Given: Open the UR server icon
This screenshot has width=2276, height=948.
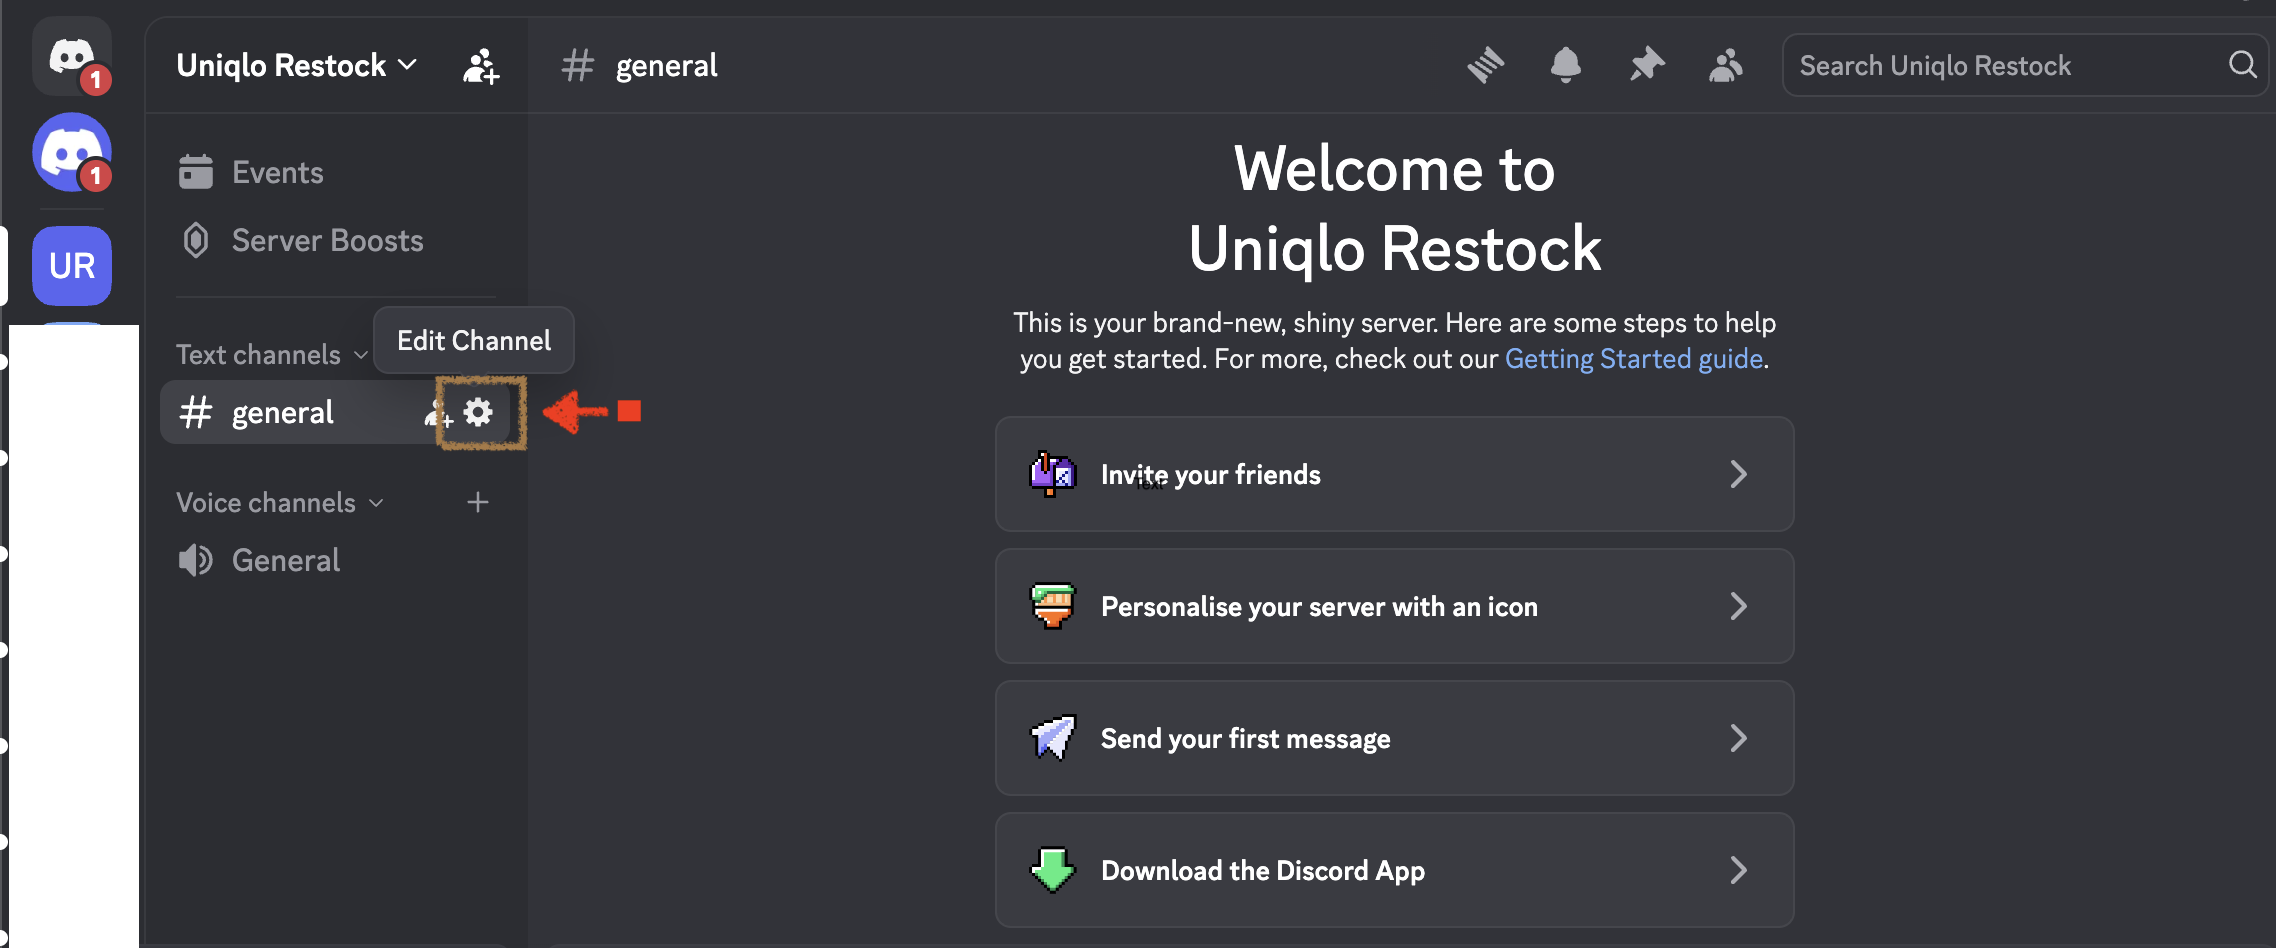Looking at the screenshot, I should [x=71, y=266].
